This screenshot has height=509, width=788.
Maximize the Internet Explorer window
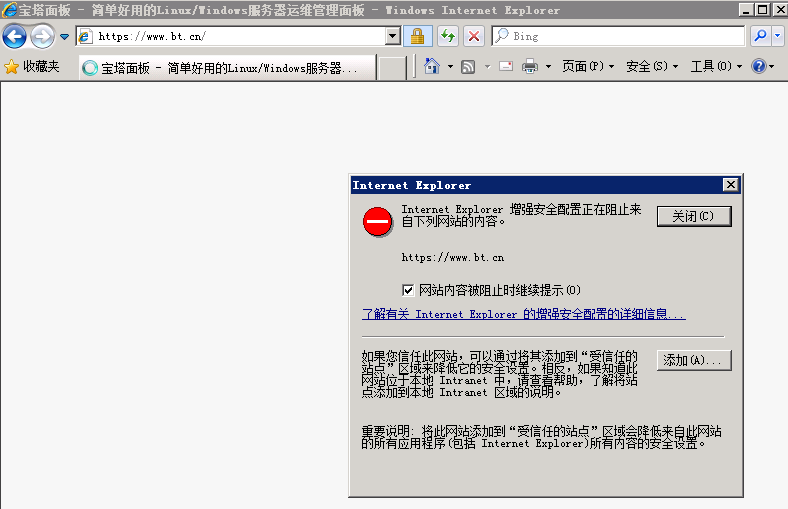[763, 10]
